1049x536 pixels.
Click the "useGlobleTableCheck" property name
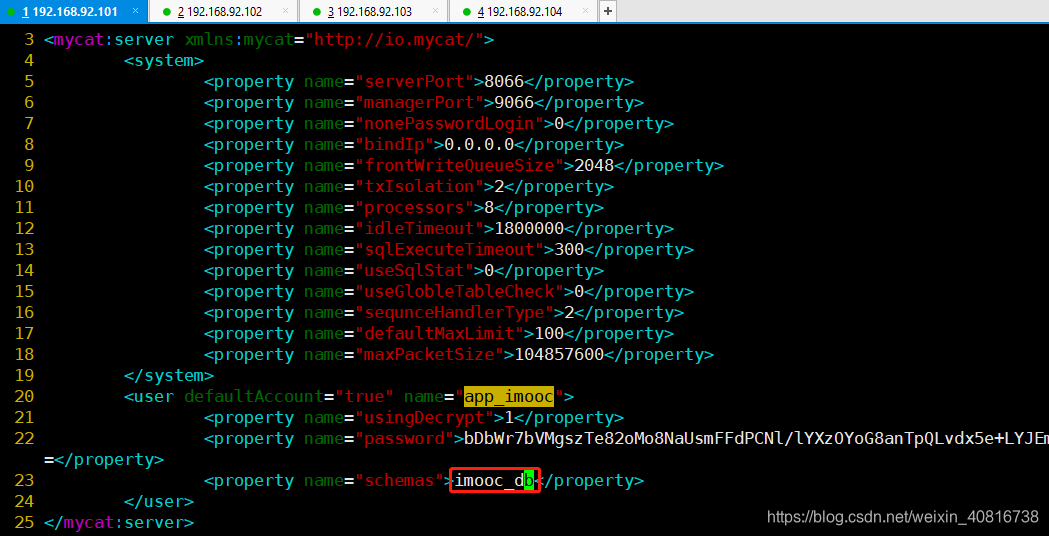coord(459,292)
